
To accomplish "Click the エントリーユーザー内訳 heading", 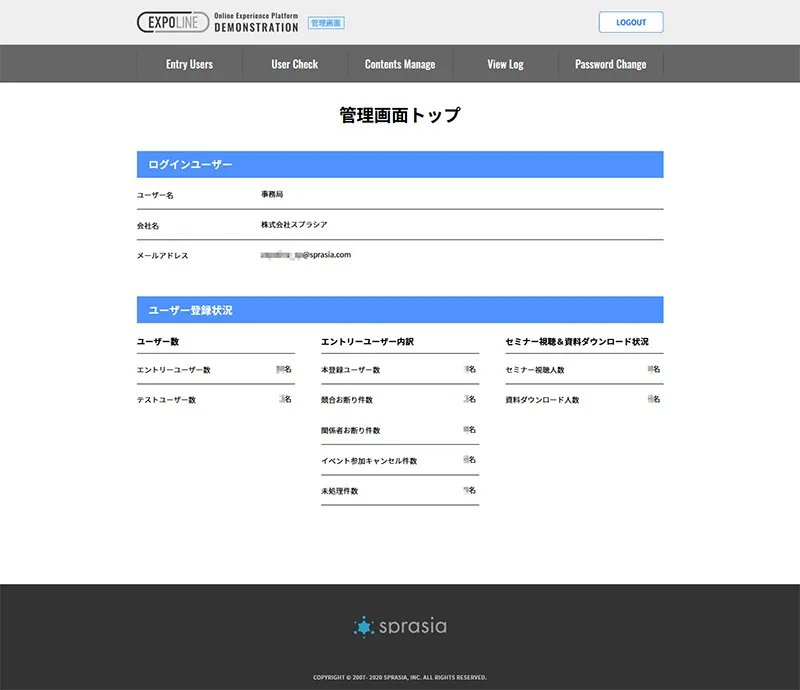I will (367, 341).
